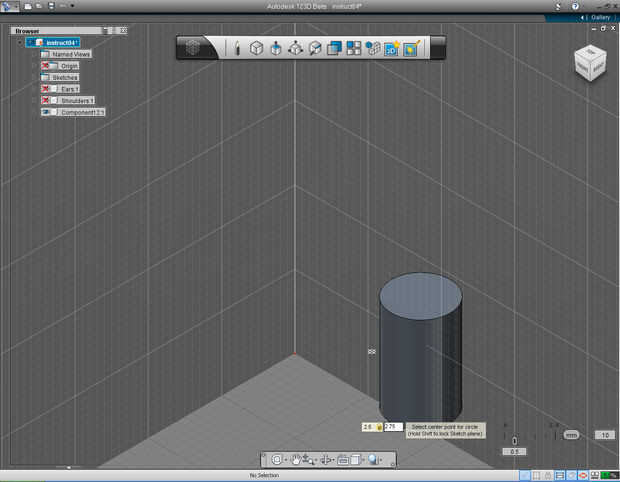Select the Combine overlapping squares tool
The image size is (620, 482).
(335, 48)
